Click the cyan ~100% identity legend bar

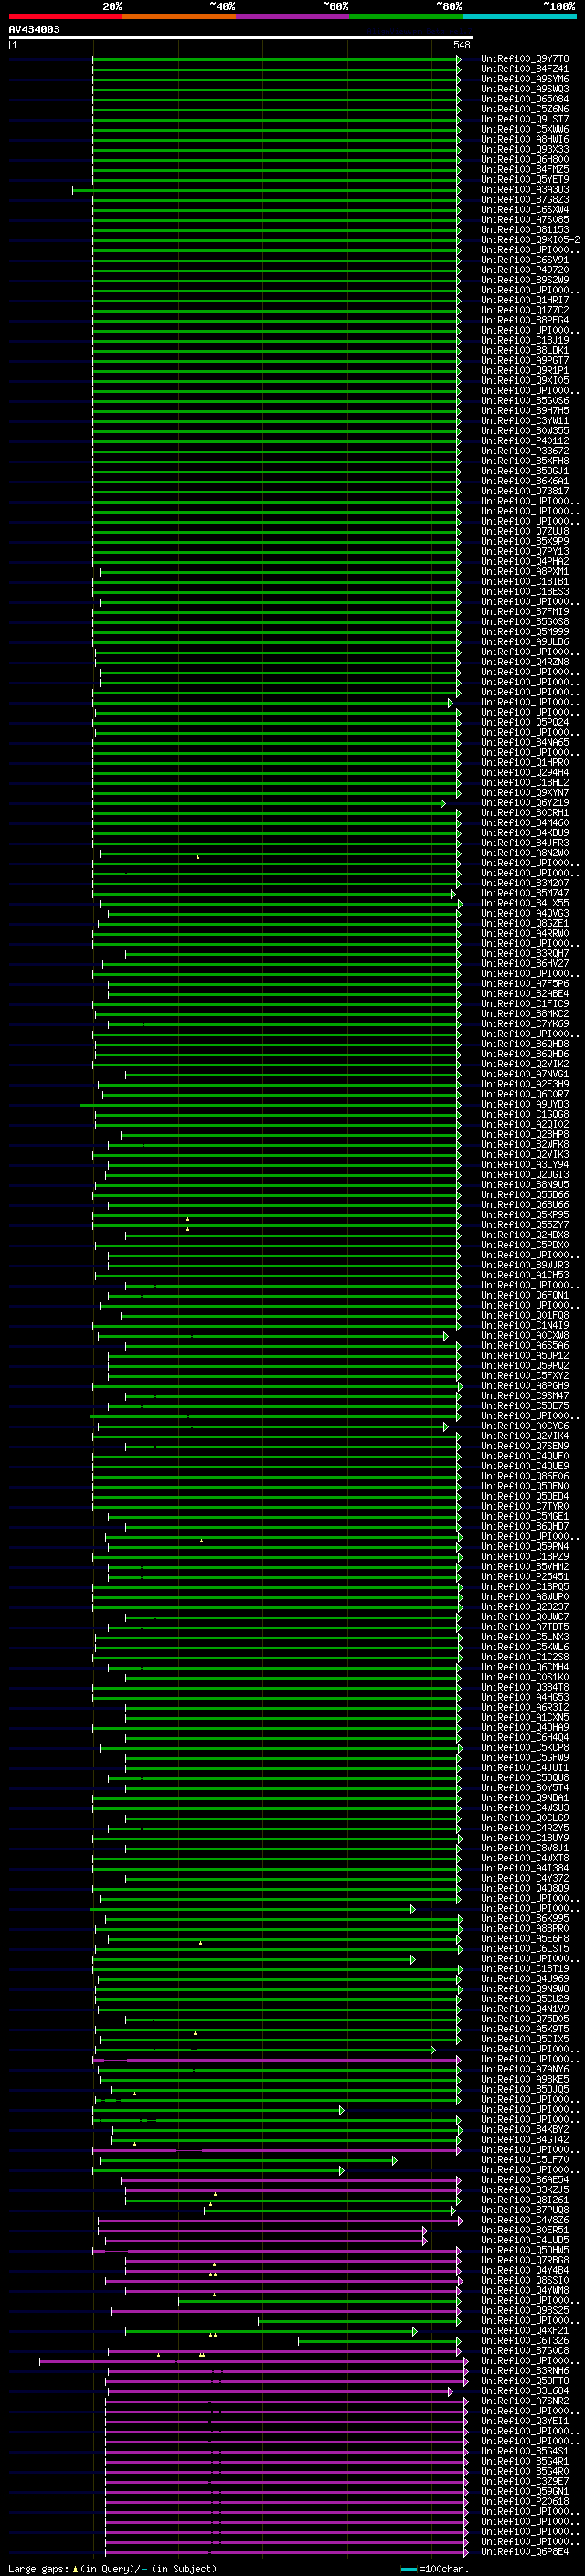pyautogui.click(x=519, y=16)
